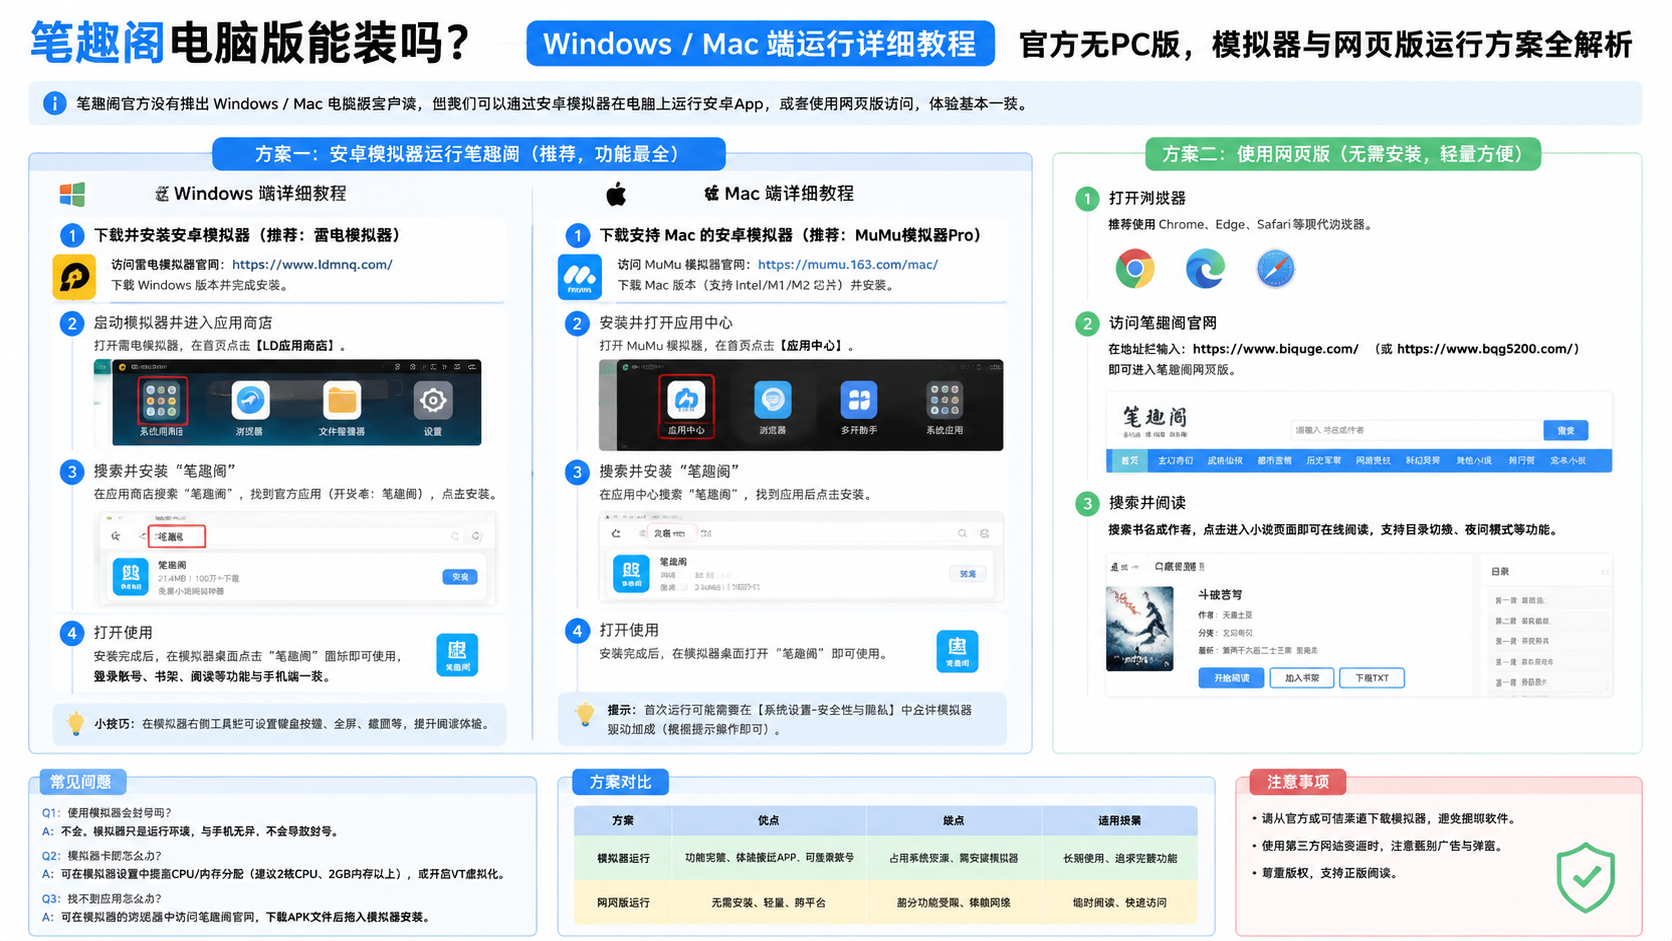Click the Apple logo beside Mac 端详细教程

coord(616,194)
